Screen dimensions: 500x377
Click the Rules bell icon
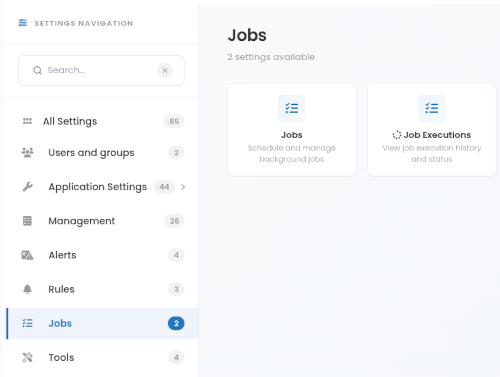point(27,289)
